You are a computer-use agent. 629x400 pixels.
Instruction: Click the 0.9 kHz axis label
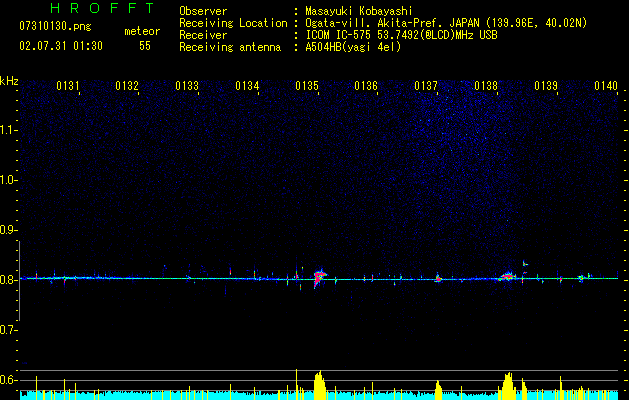tap(8, 230)
